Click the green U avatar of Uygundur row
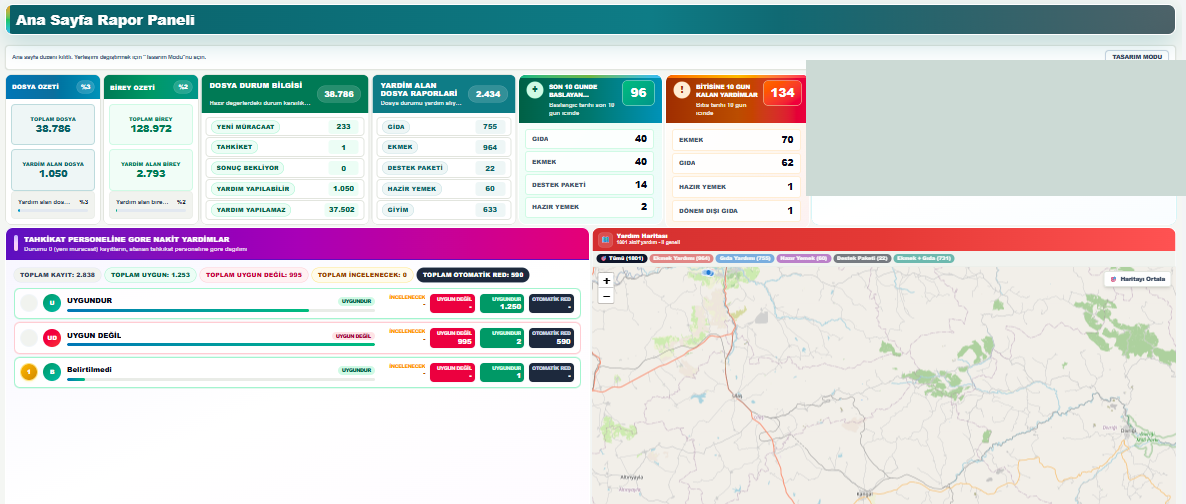The width and height of the screenshot is (1186, 504). pyautogui.click(x=52, y=303)
